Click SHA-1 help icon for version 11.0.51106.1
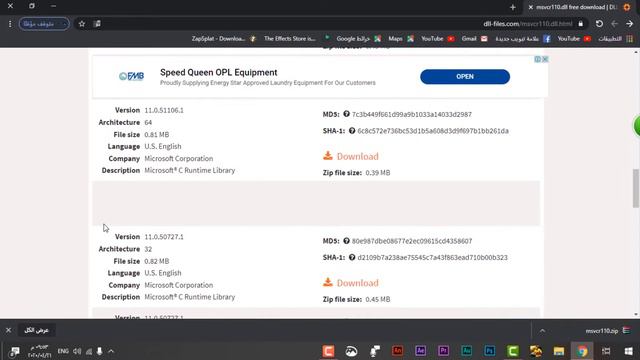Image resolution: width=640 pixels, height=360 pixels. 352,131
